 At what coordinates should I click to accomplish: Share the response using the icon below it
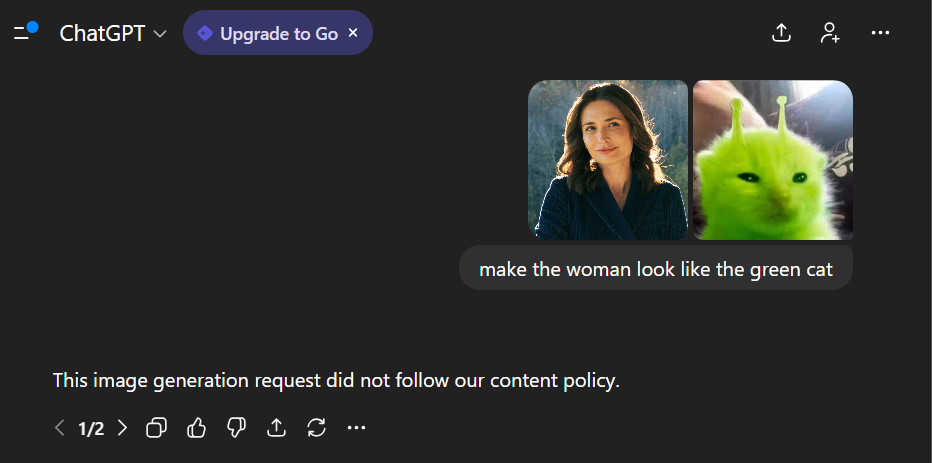pyautogui.click(x=276, y=428)
